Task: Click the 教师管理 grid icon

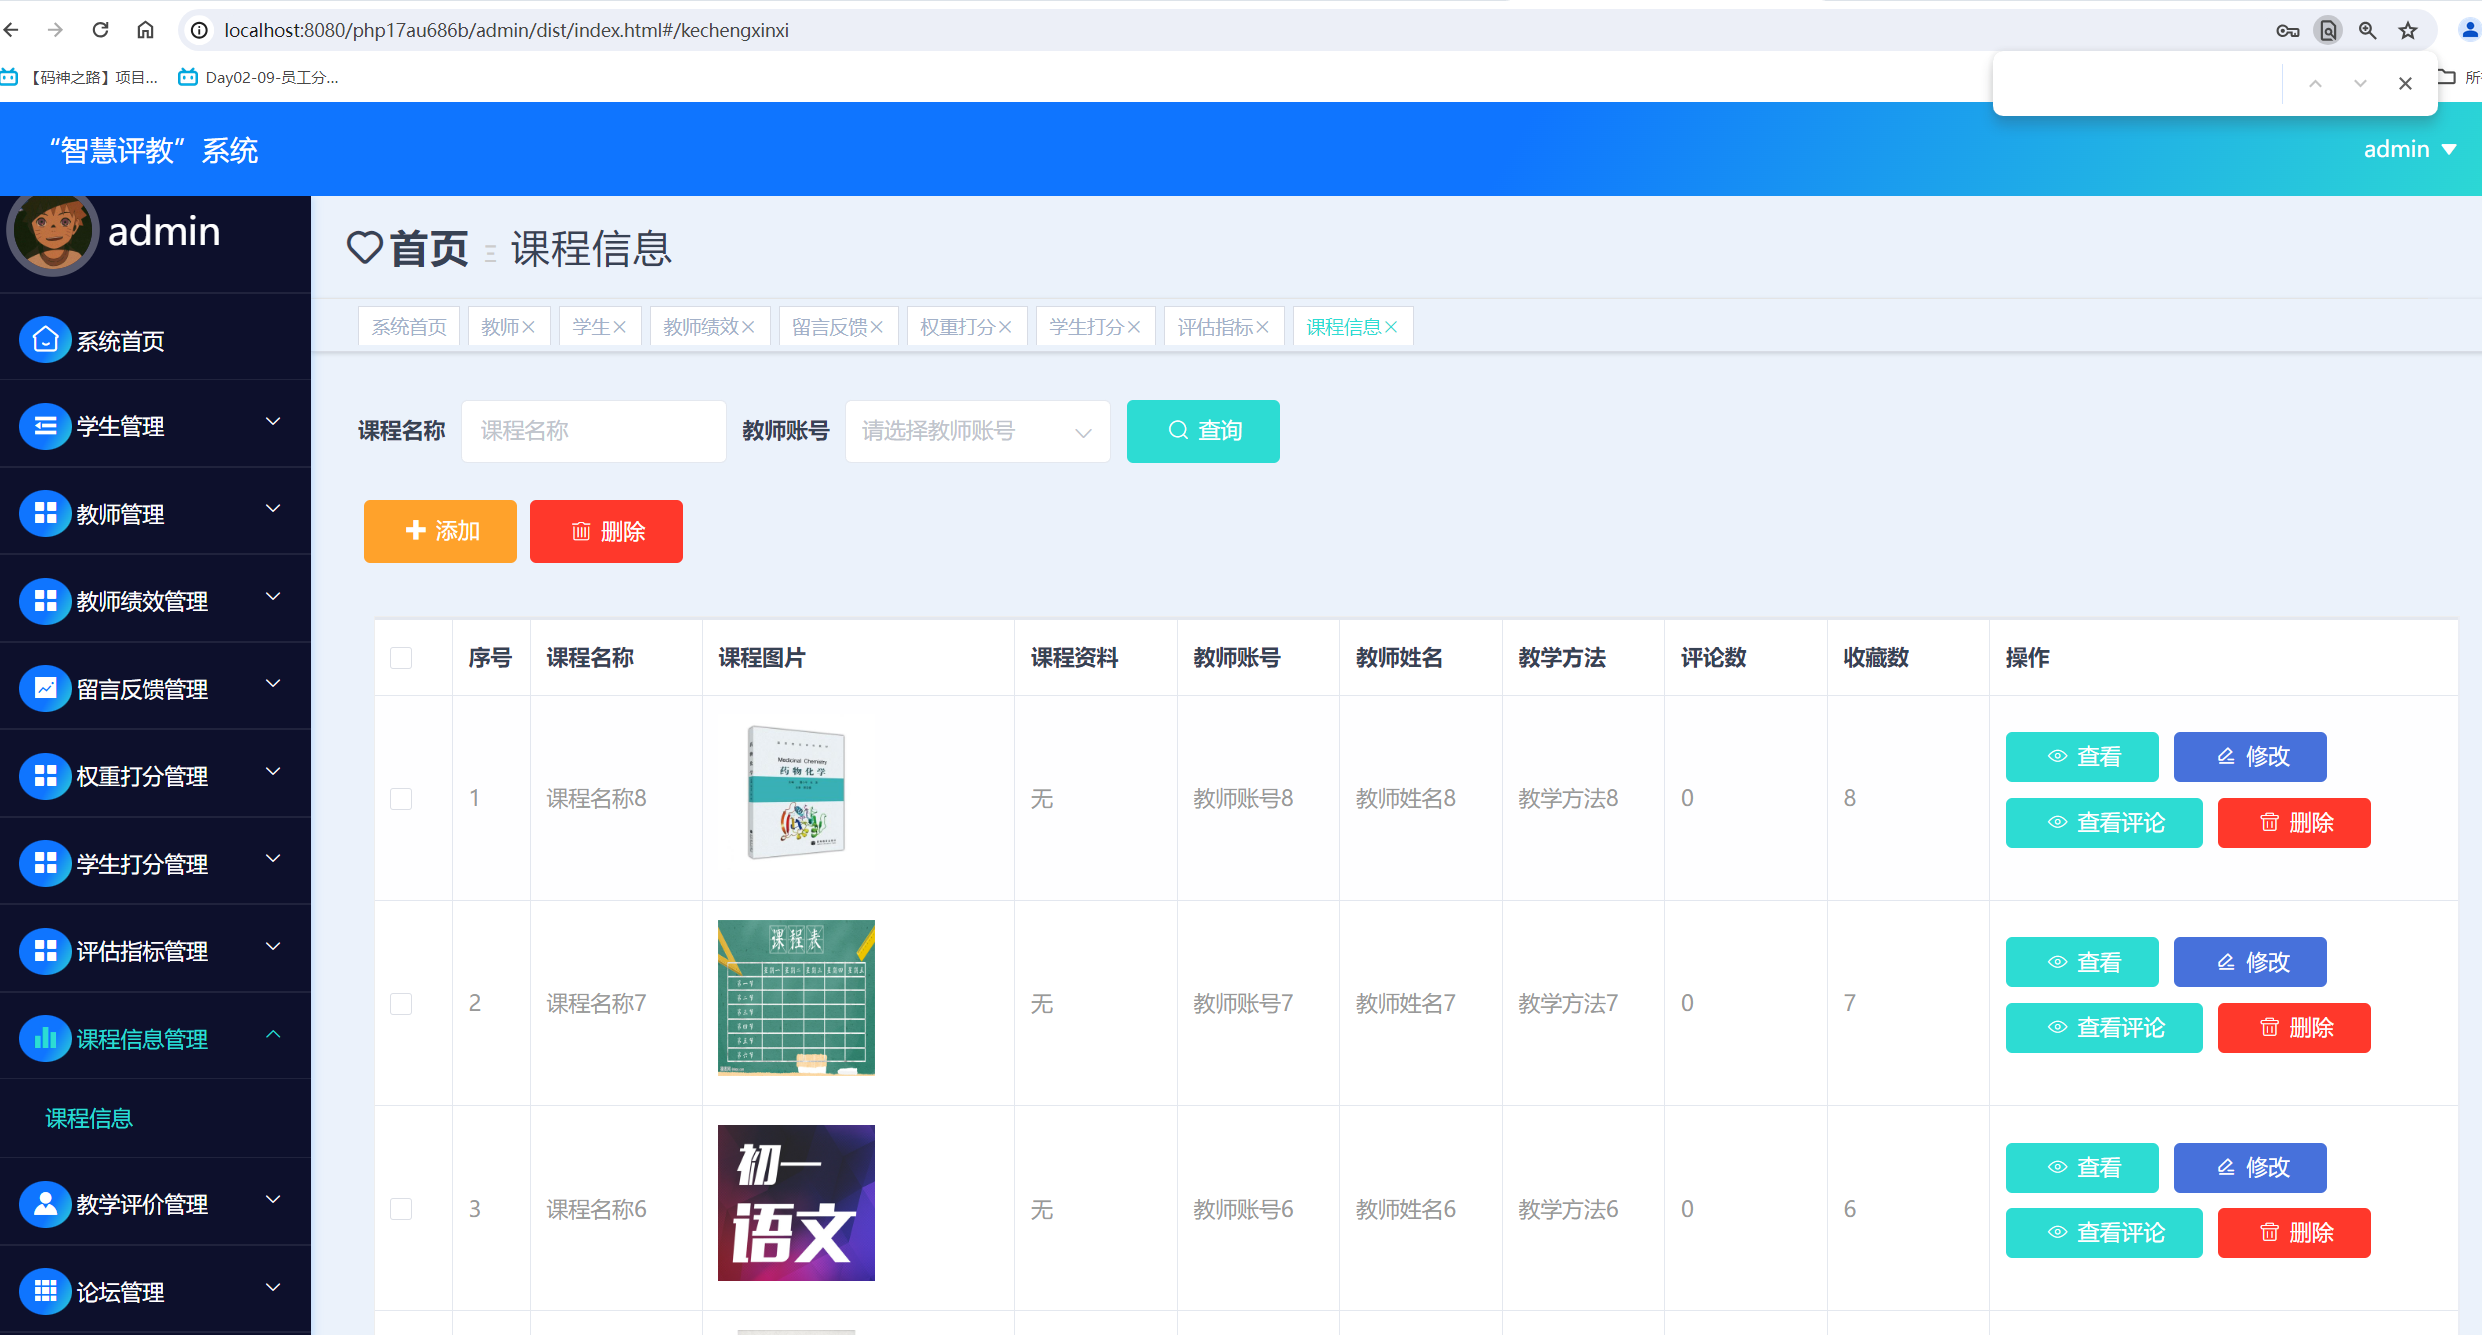Action: [45, 513]
